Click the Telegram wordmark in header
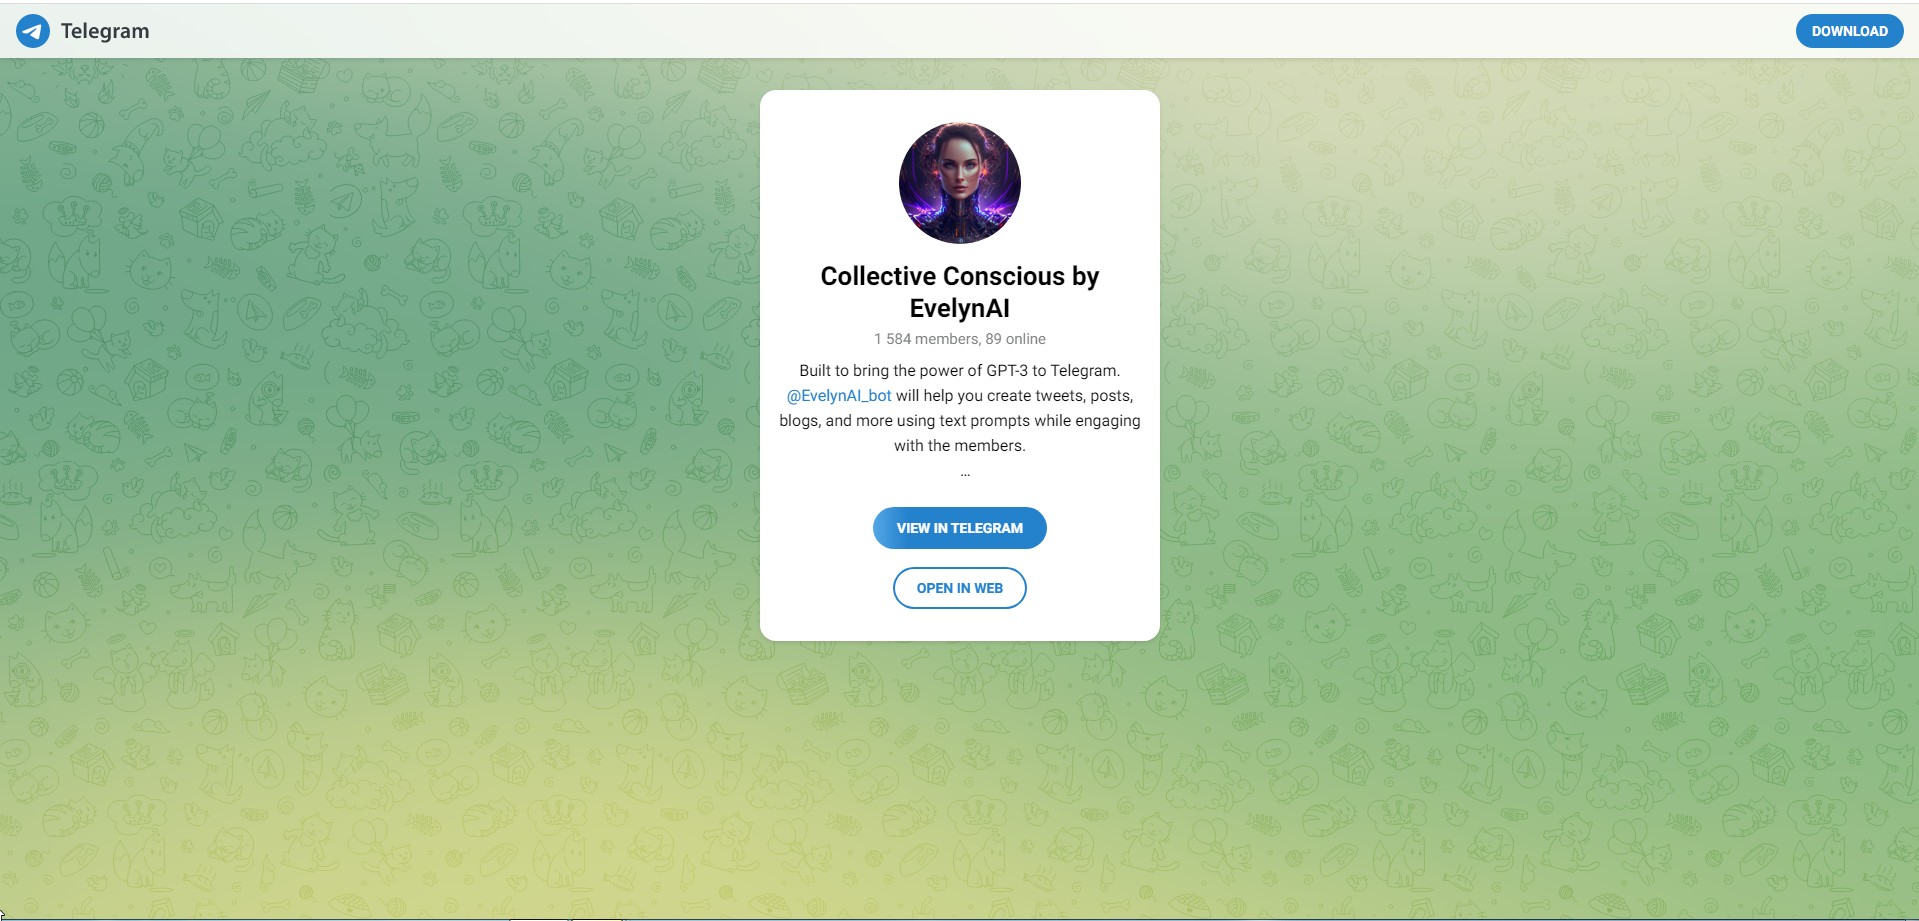The image size is (1919, 921). (105, 31)
